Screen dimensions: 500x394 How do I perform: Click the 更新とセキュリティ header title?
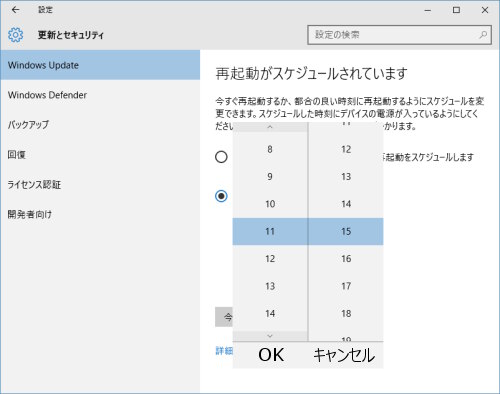pyautogui.click(x=71, y=35)
